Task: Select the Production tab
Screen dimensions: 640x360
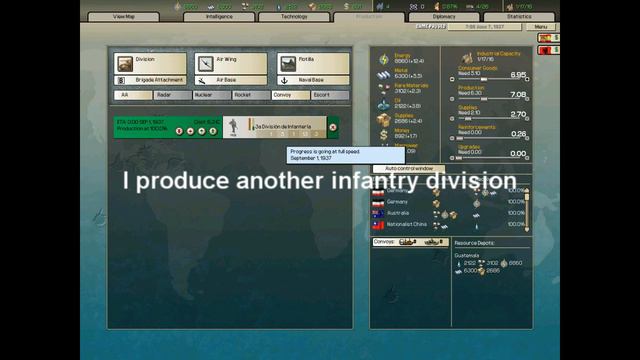Action: point(369,17)
